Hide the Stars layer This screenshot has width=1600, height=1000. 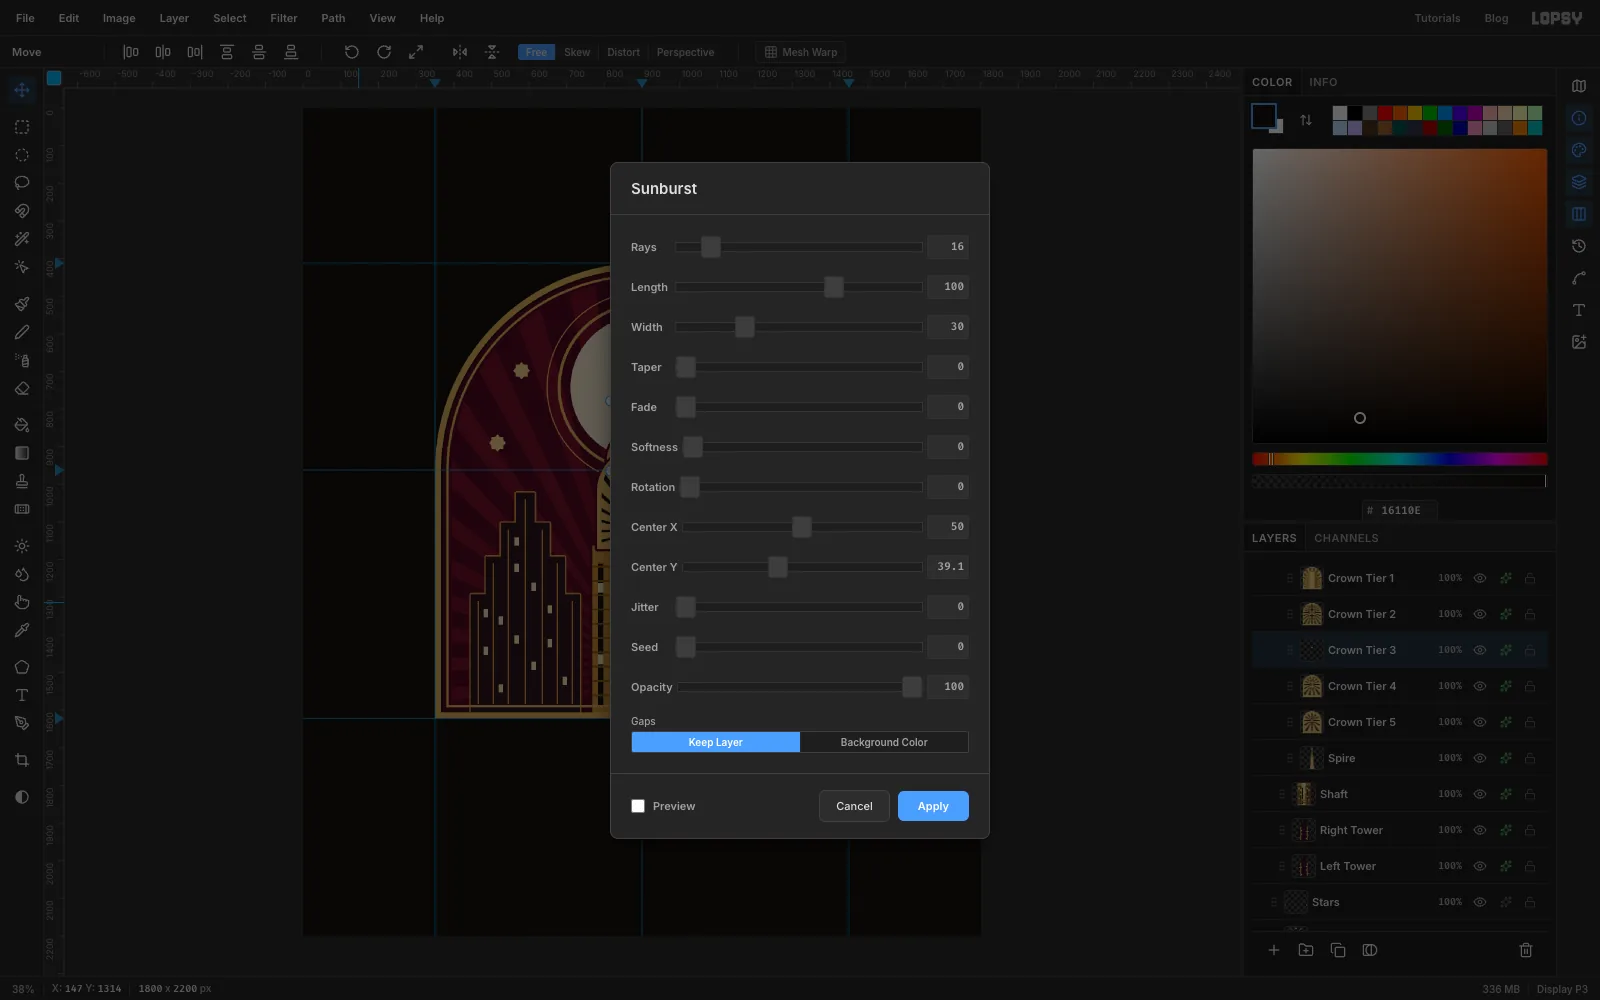tap(1480, 902)
